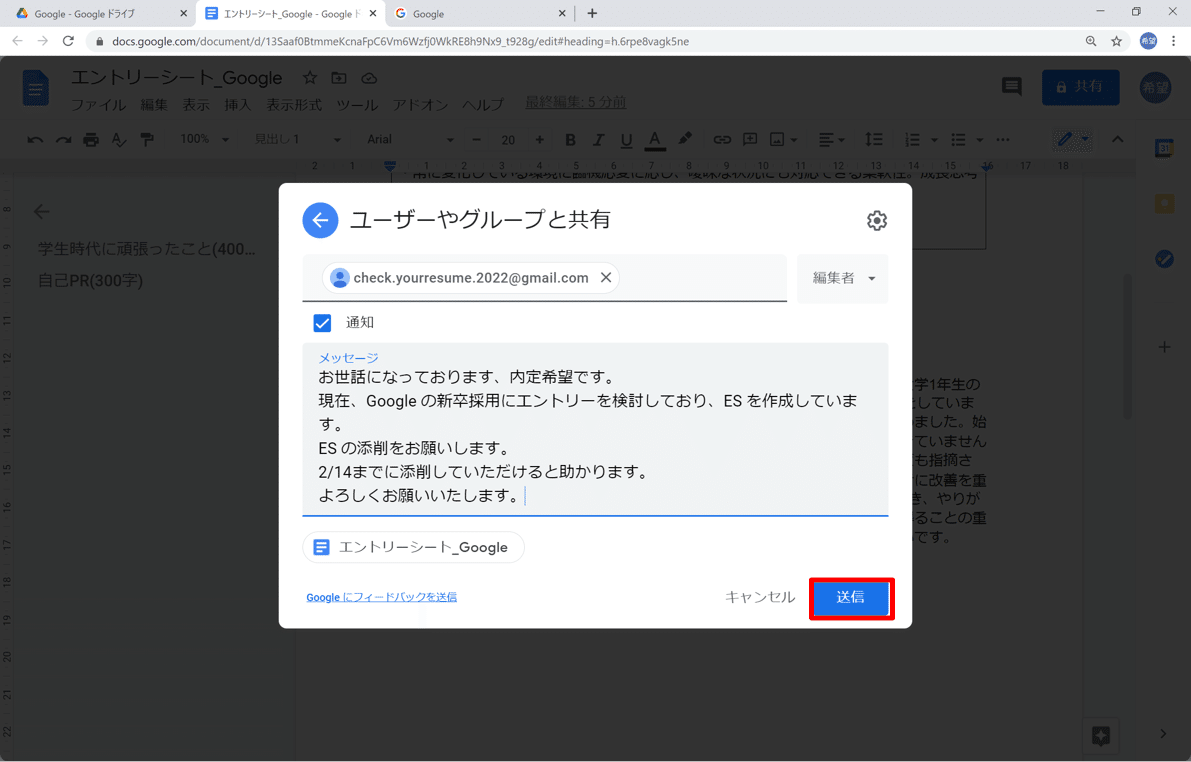Open Google Keep from the side panel

click(x=1163, y=202)
